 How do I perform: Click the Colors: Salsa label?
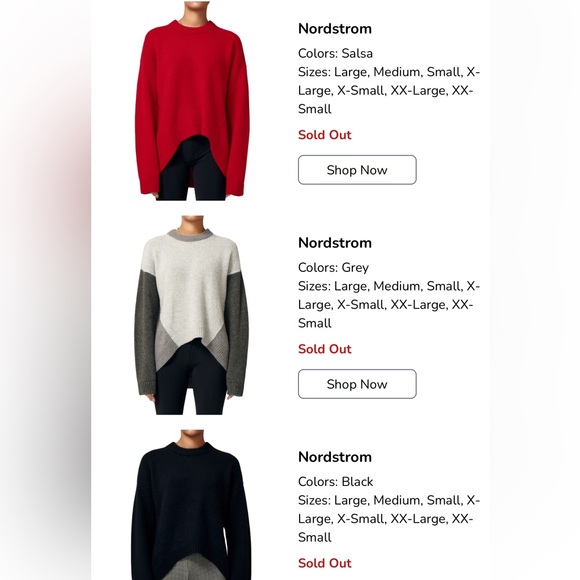[335, 54]
